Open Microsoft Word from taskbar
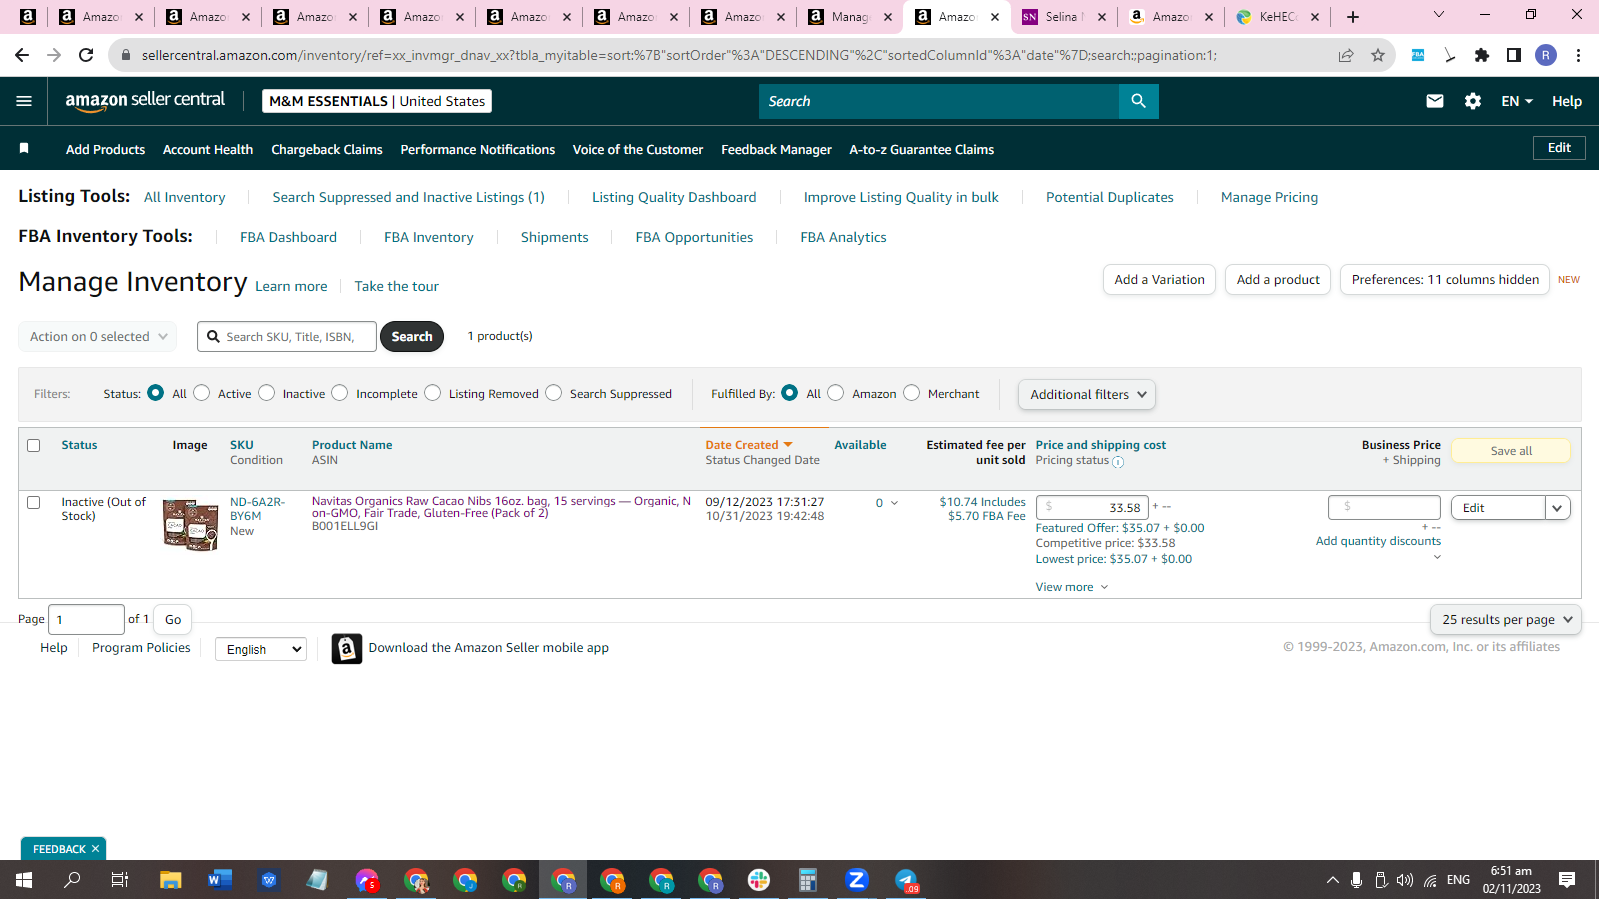Viewport: 1599px width, 899px height. (220, 880)
